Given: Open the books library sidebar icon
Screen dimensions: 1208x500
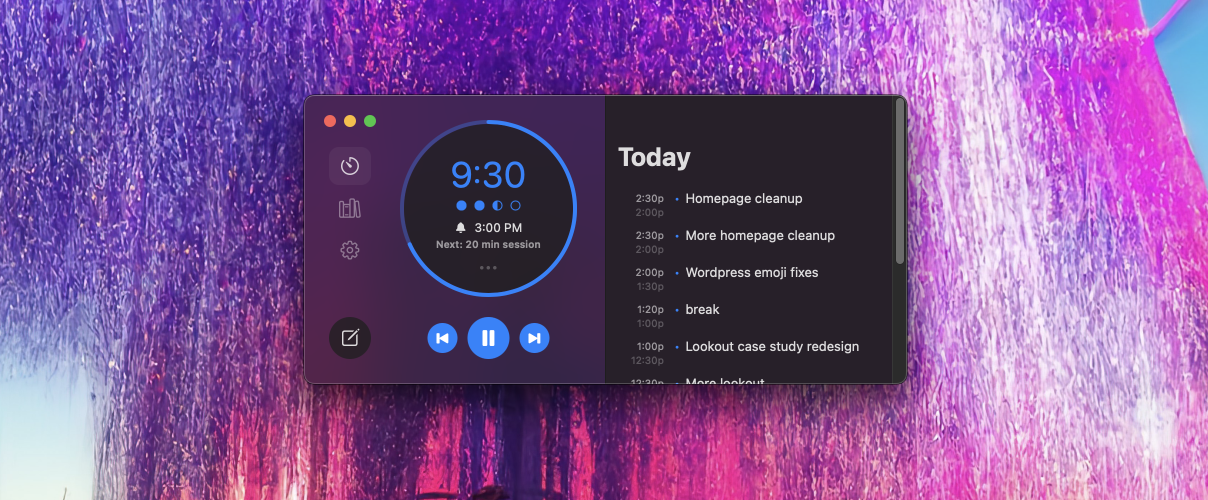Looking at the screenshot, I should click(350, 208).
